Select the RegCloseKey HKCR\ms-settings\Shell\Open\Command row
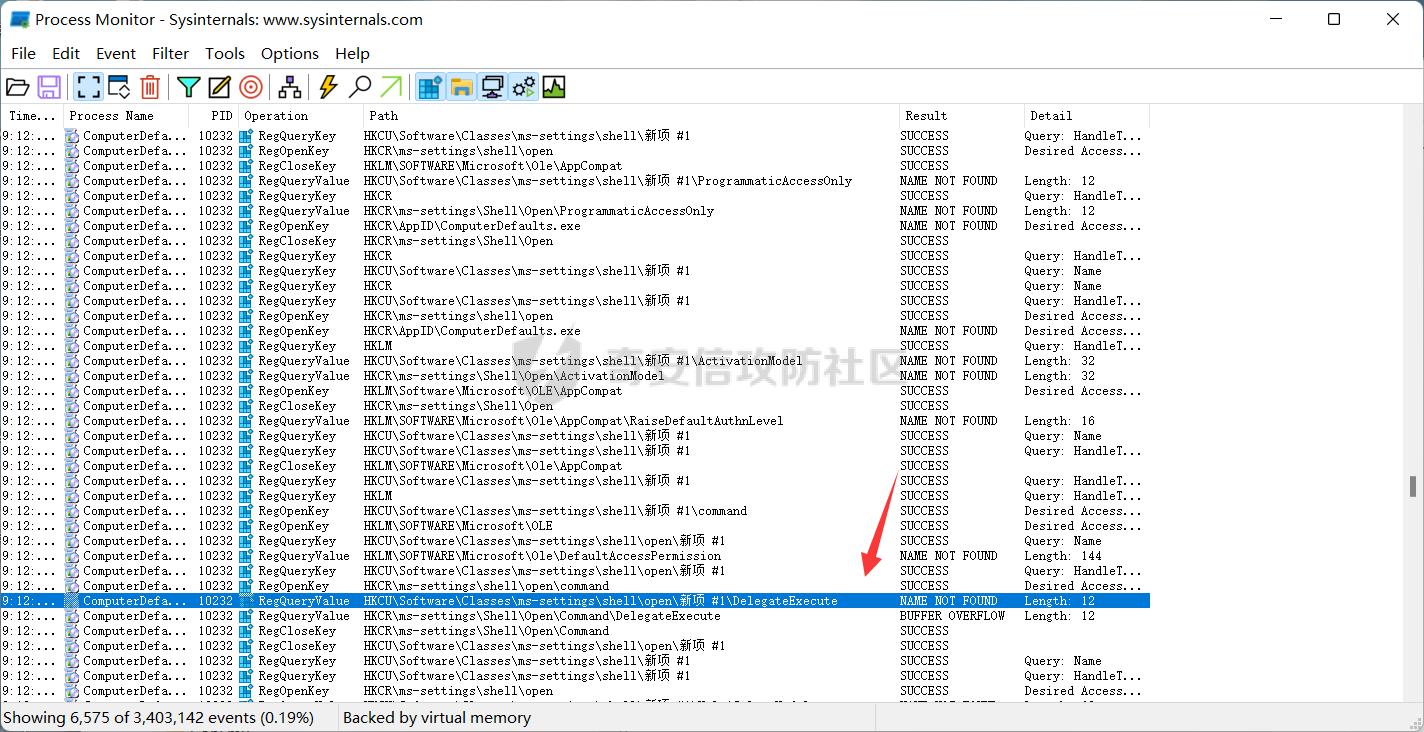 pyautogui.click(x=575, y=631)
